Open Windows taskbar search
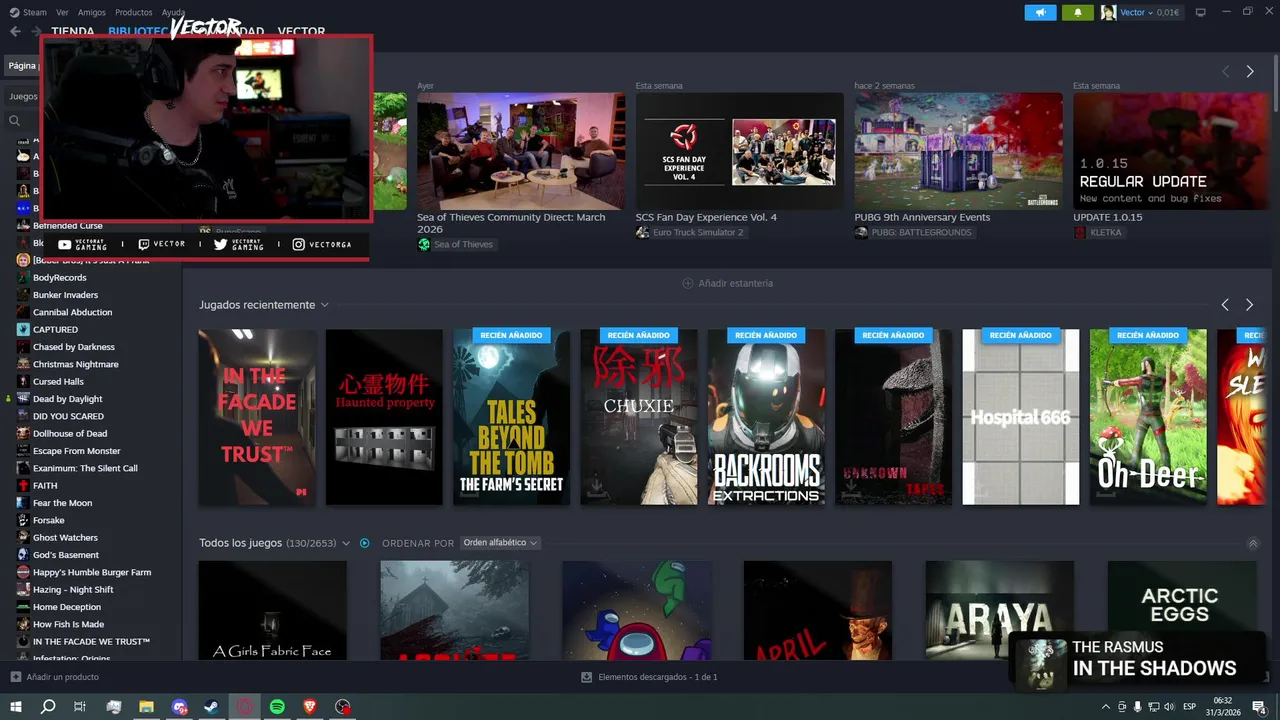Screen dimensions: 1280x720 click(x=47, y=707)
